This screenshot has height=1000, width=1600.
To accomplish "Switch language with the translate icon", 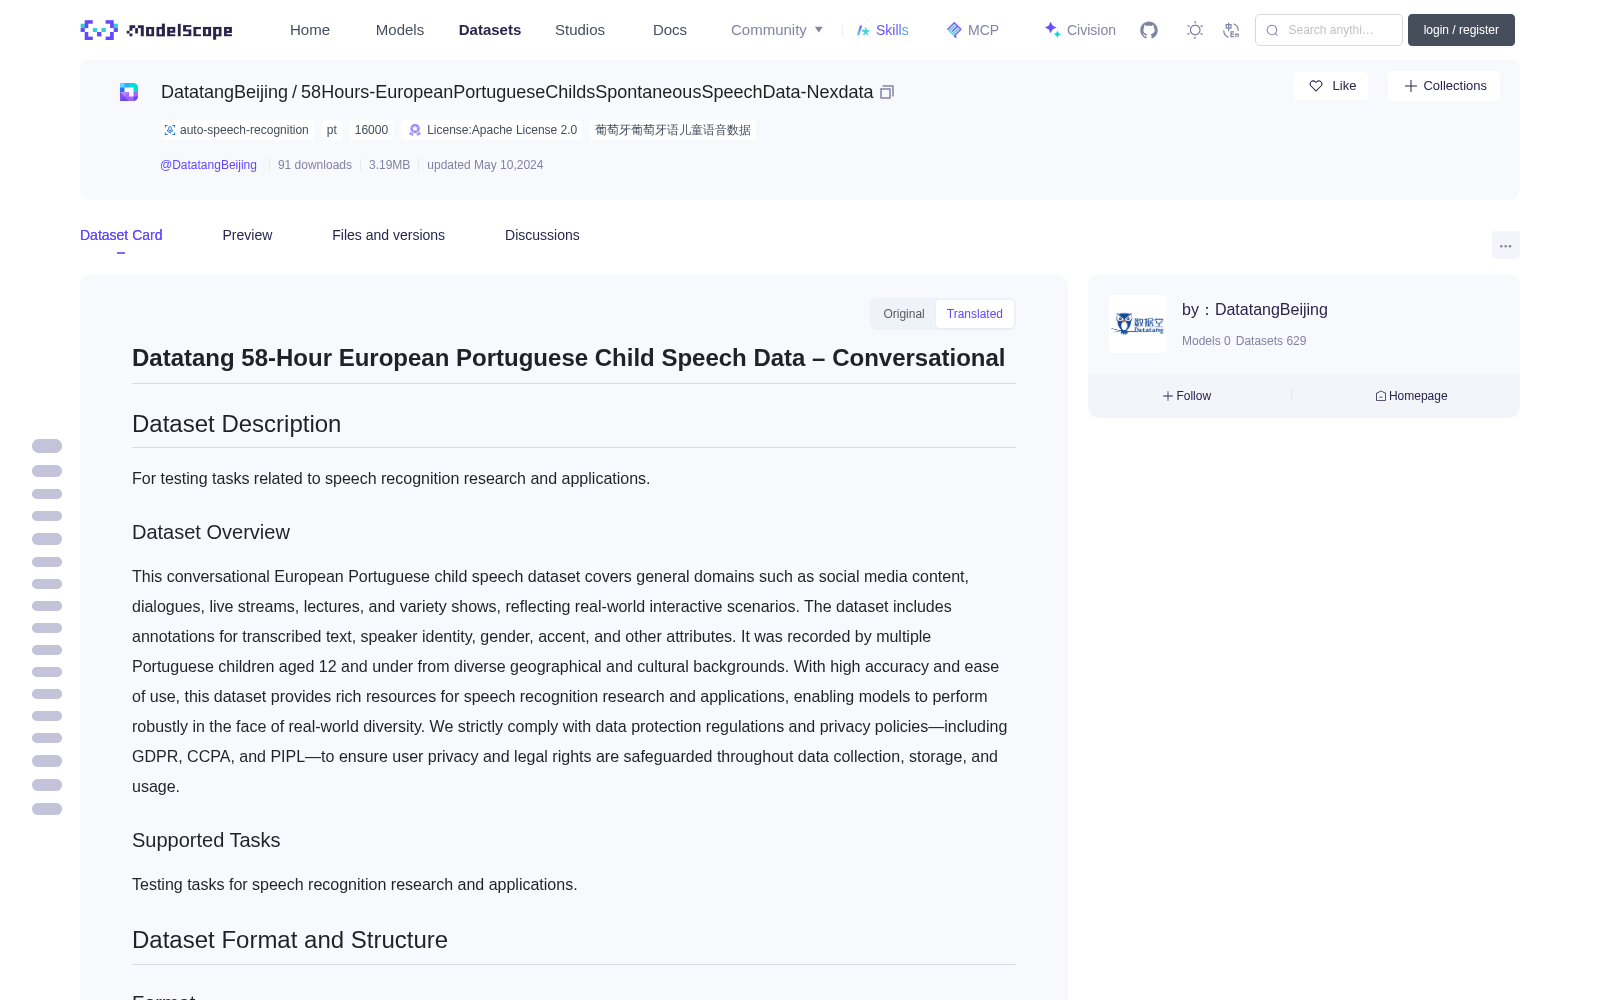I will click(1232, 30).
